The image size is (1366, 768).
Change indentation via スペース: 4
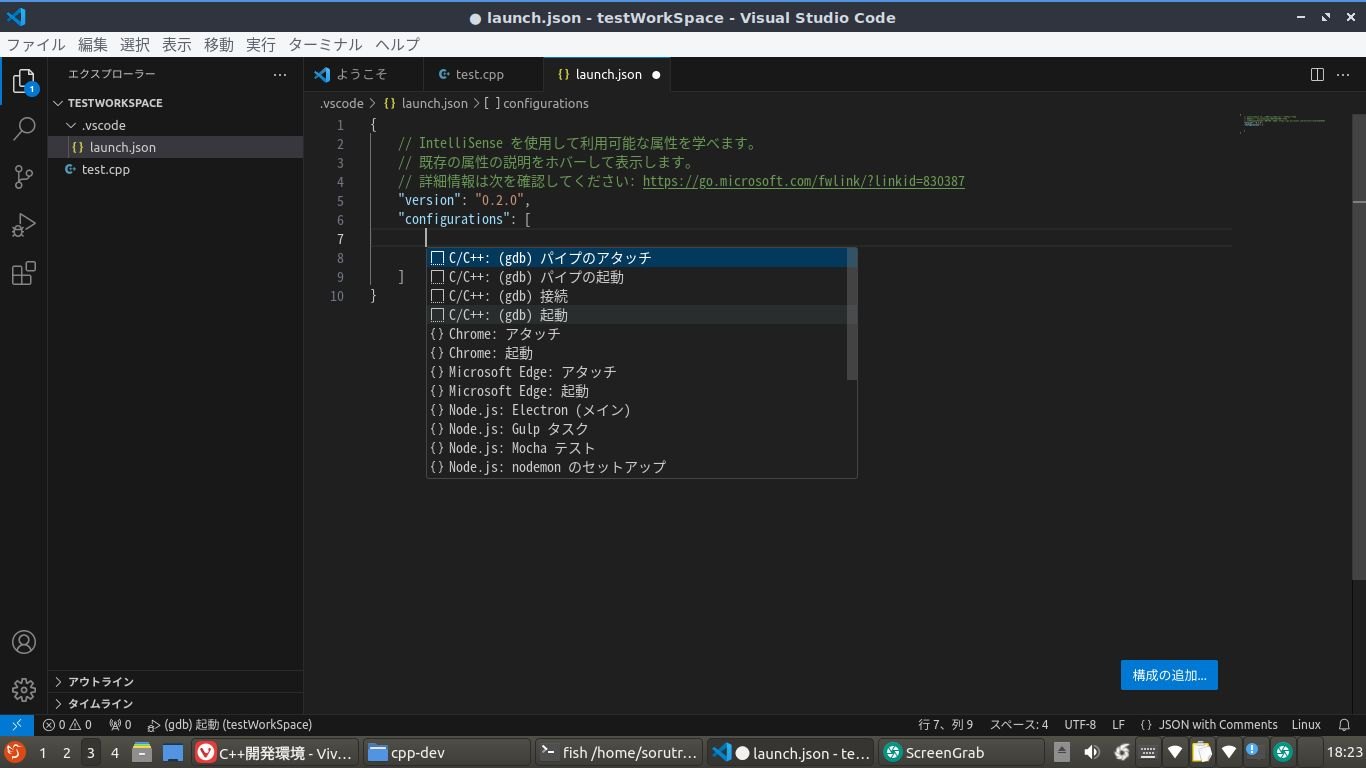[1019, 725]
